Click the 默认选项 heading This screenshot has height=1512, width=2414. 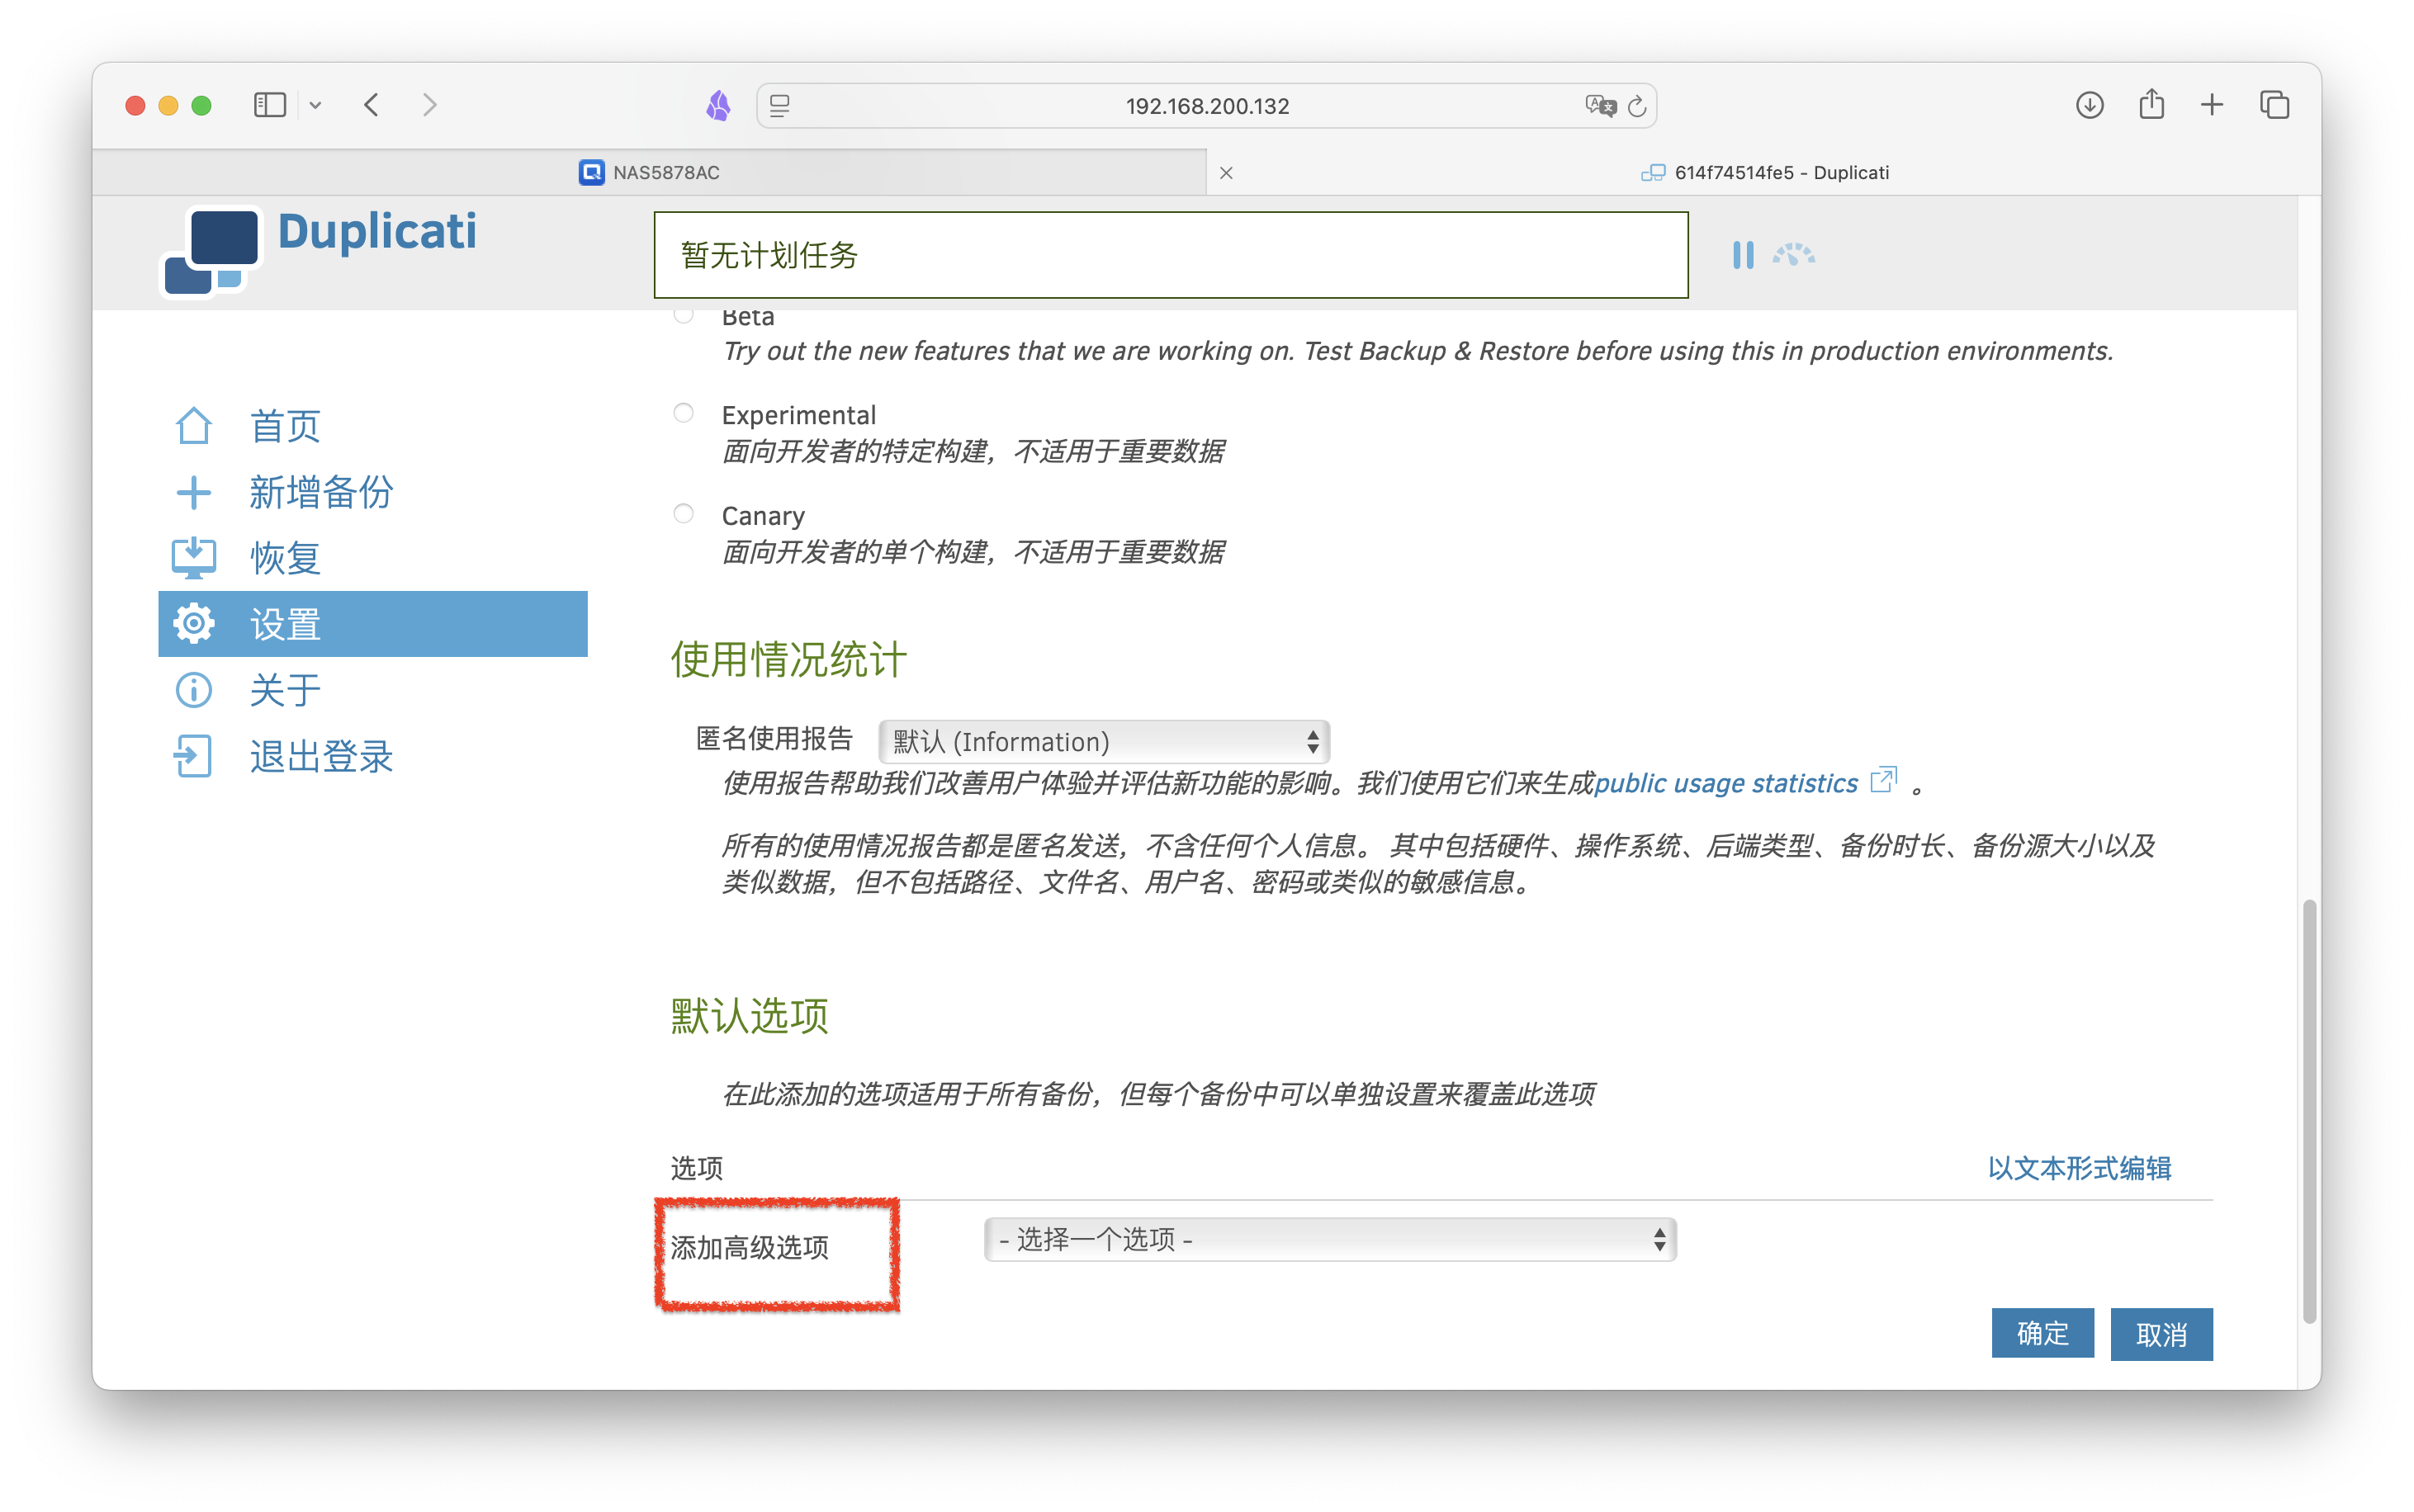pos(749,1016)
